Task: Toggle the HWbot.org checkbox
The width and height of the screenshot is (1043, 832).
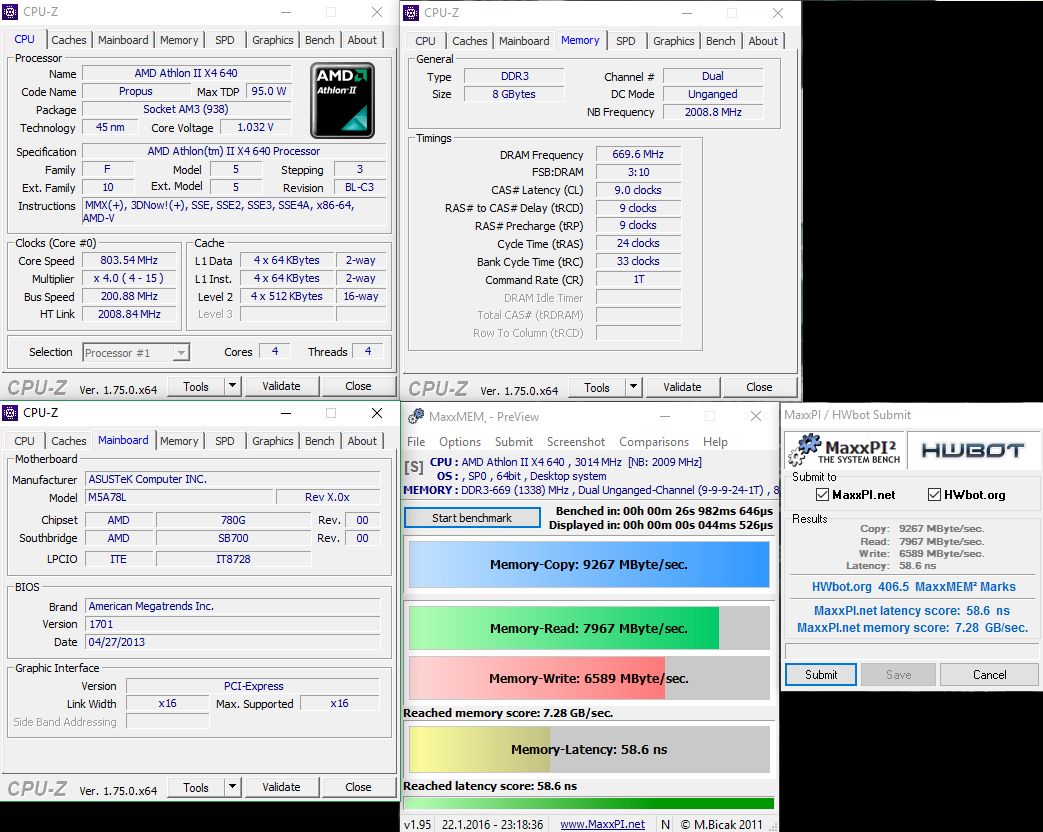Action: (x=935, y=495)
